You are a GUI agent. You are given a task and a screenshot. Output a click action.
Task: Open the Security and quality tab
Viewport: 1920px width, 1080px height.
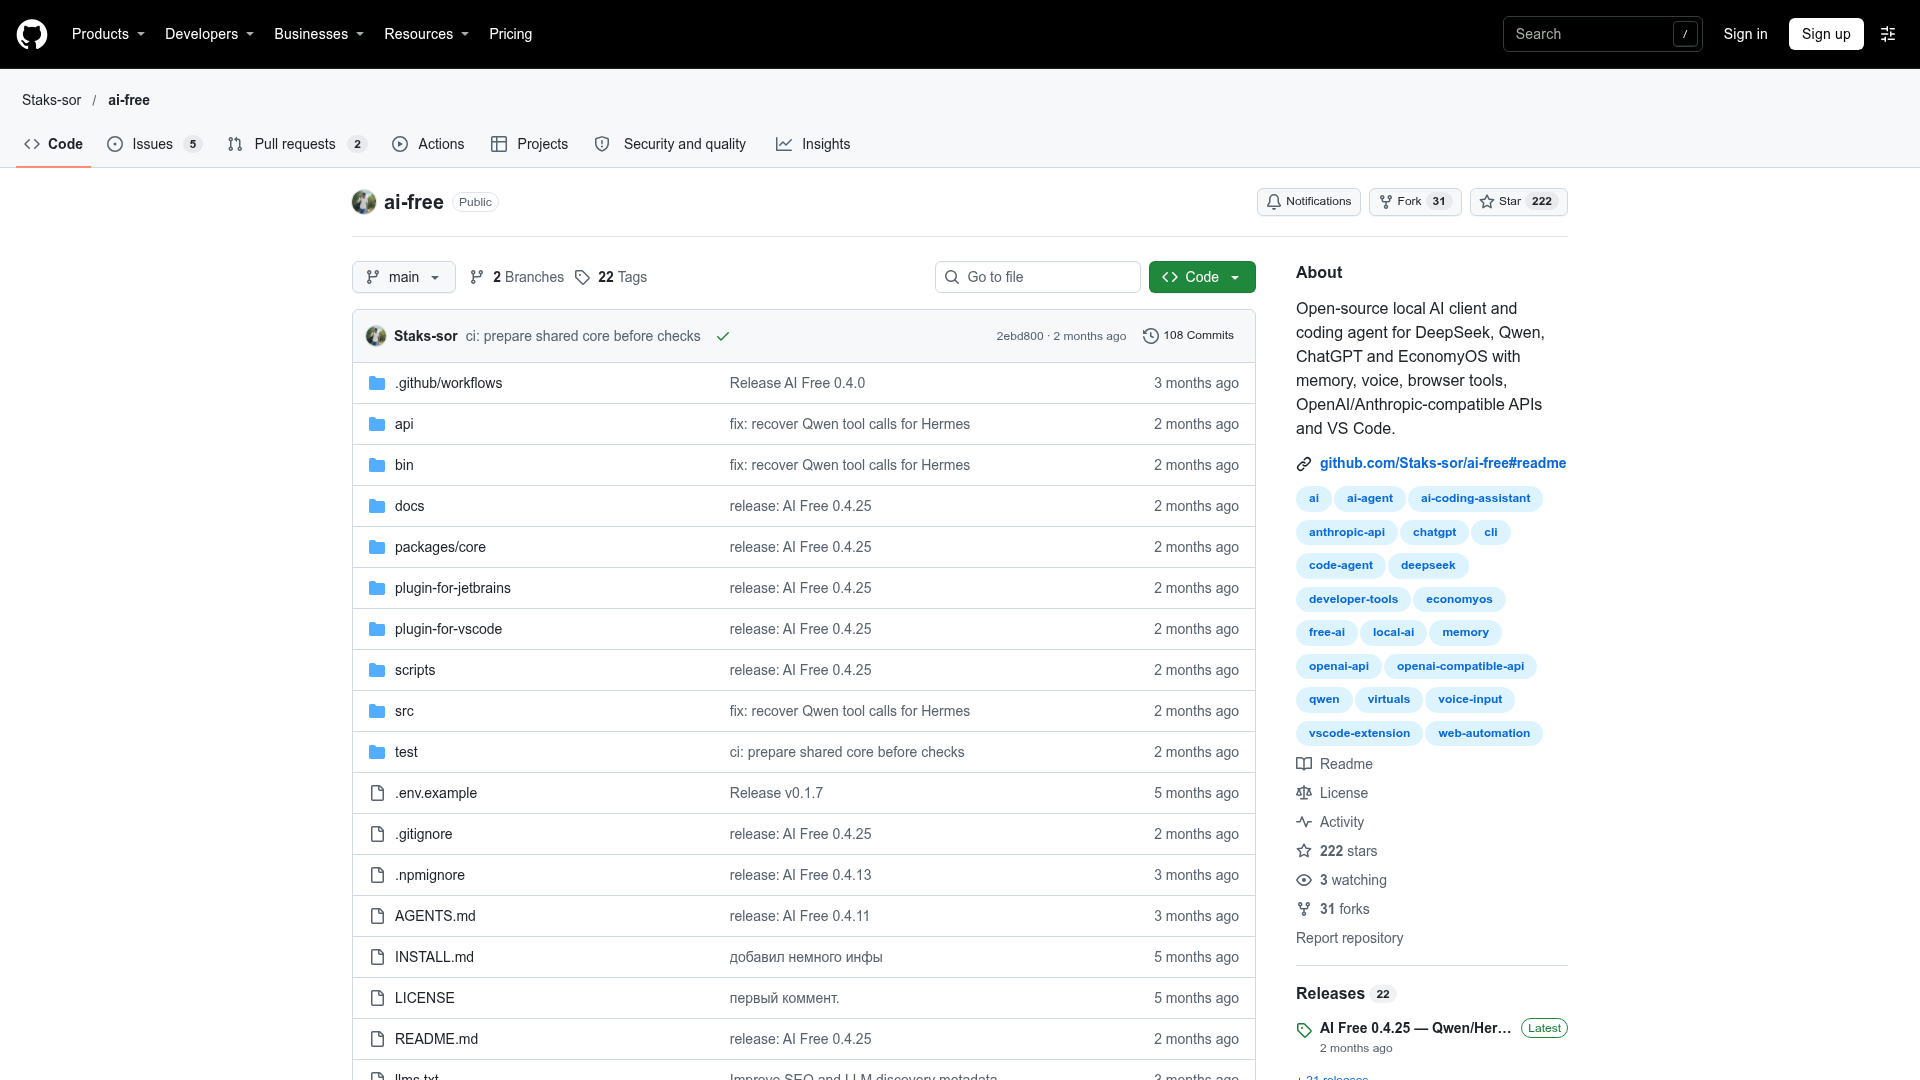pyautogui.click(x=670, y=144)
